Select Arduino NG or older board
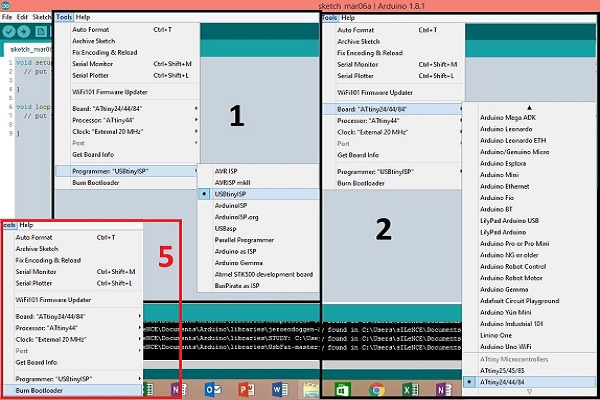 [509, 255]
